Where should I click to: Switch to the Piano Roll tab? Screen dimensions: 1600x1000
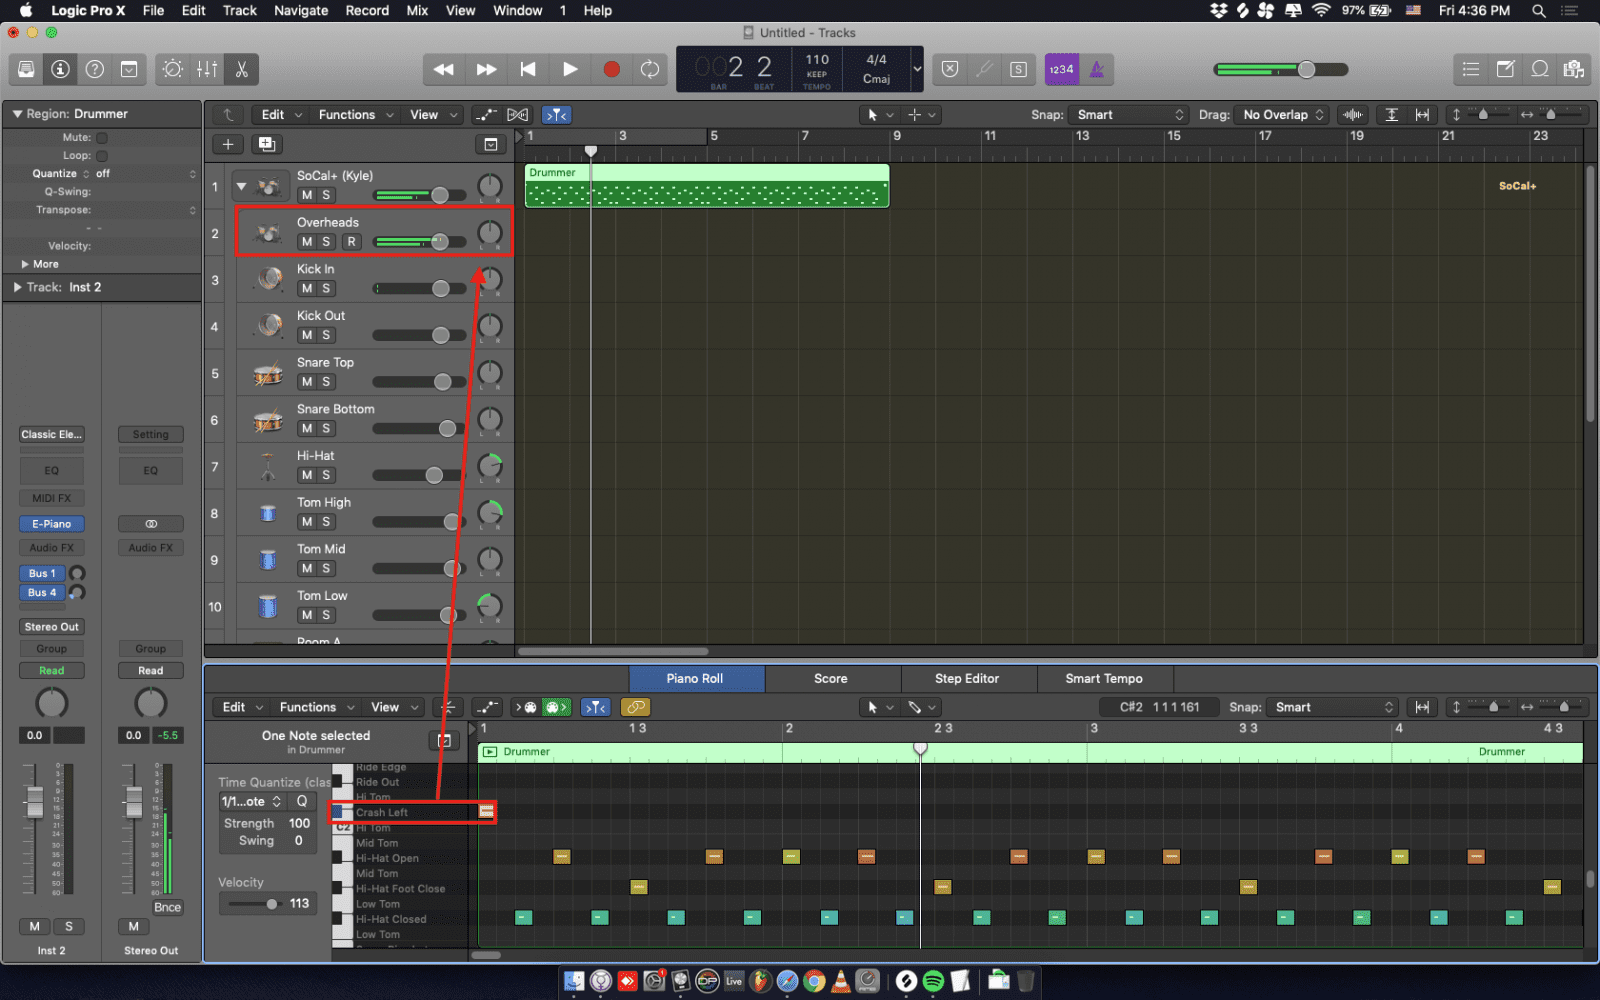click(x=695, y=678)
